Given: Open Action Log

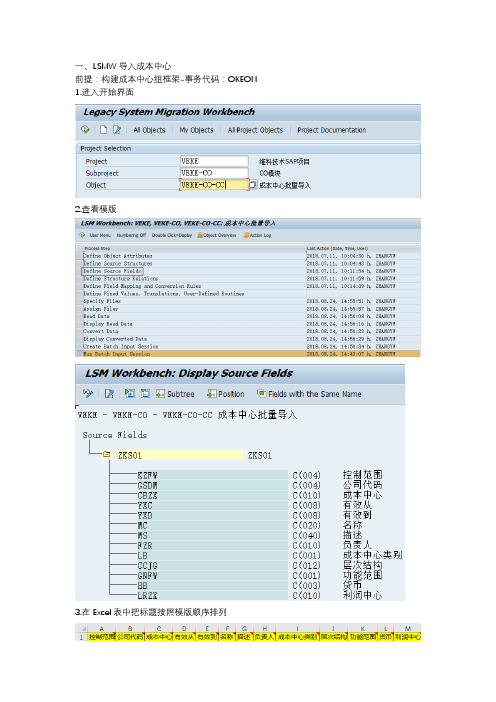Looking at the screenshot, I should click(x=257, y=235).
